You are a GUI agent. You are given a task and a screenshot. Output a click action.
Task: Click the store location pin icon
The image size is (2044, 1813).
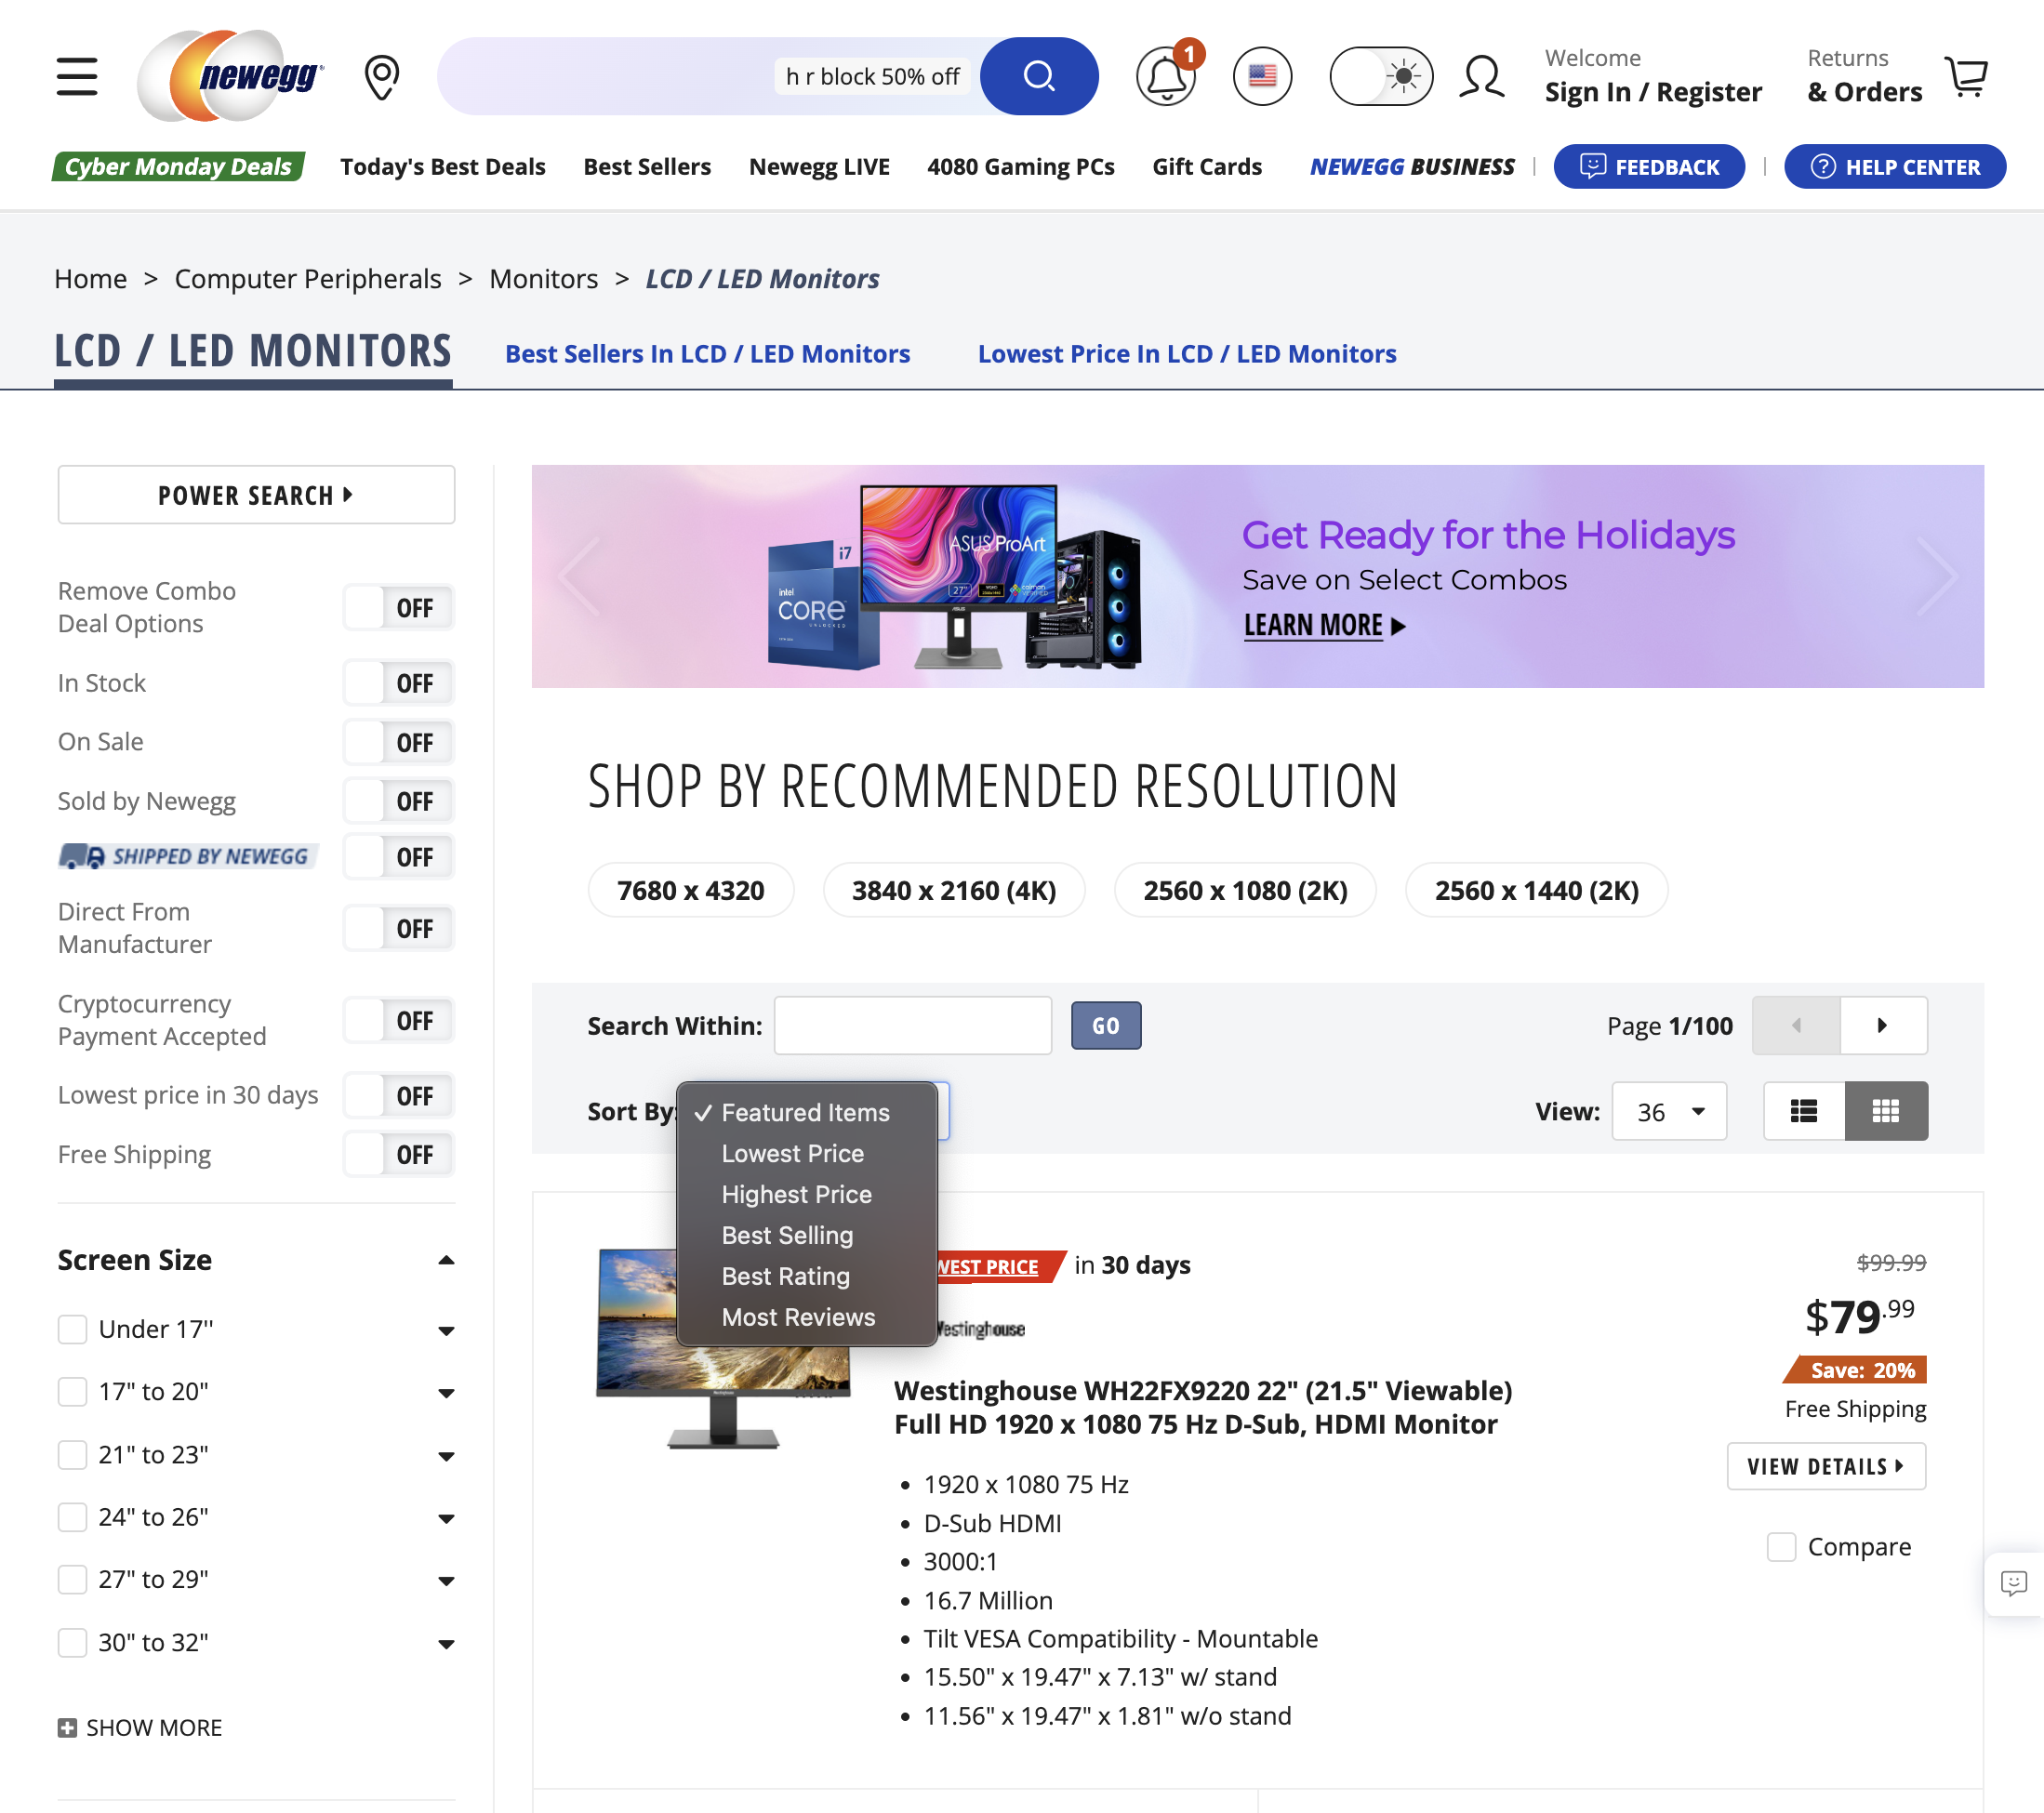pyautogui.click(x=381, y=76)
